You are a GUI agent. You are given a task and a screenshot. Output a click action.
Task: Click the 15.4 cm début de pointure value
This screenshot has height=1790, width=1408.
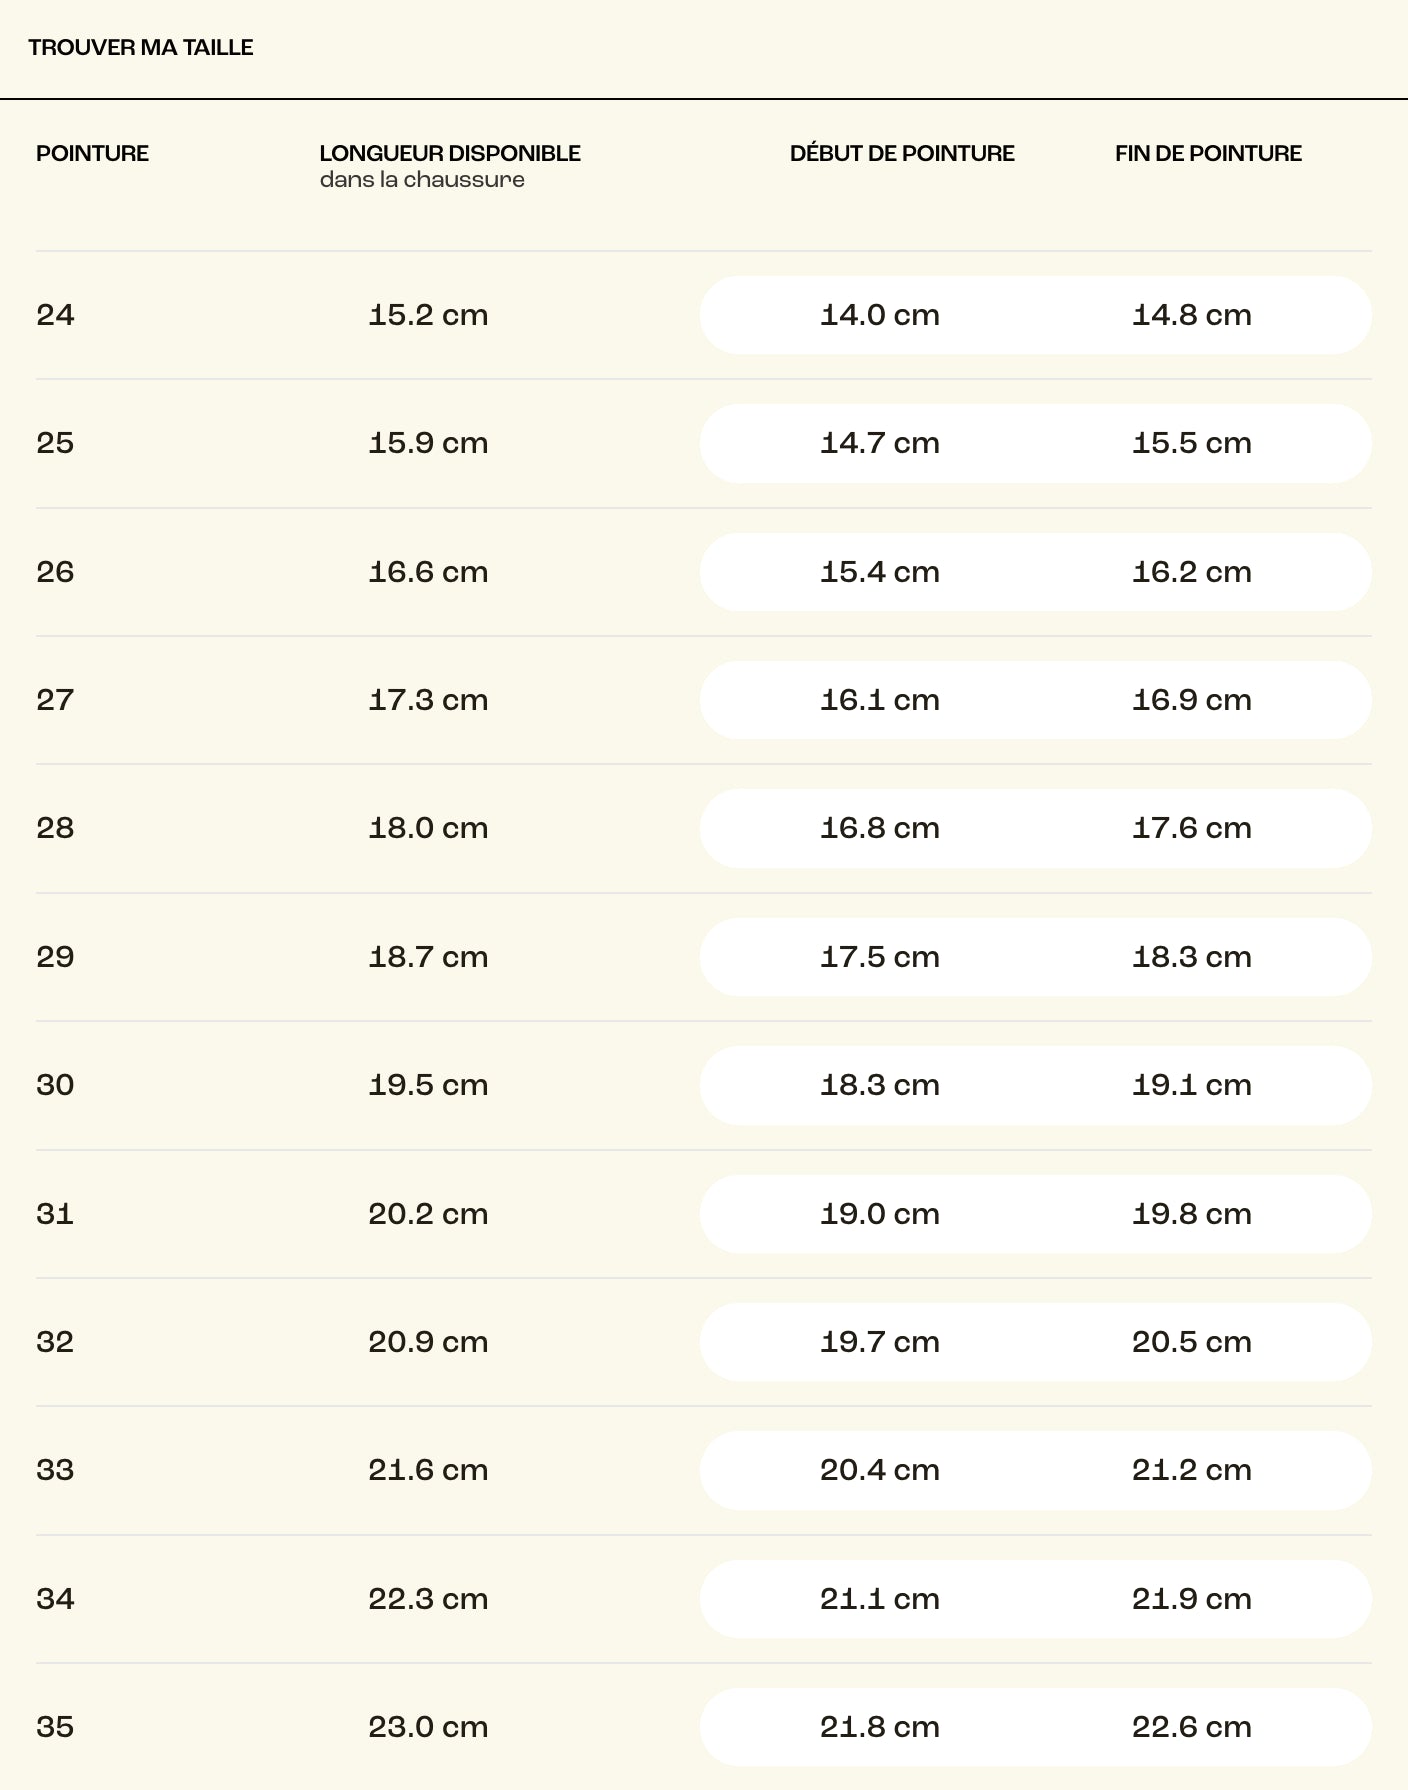[x=880, y=572]
